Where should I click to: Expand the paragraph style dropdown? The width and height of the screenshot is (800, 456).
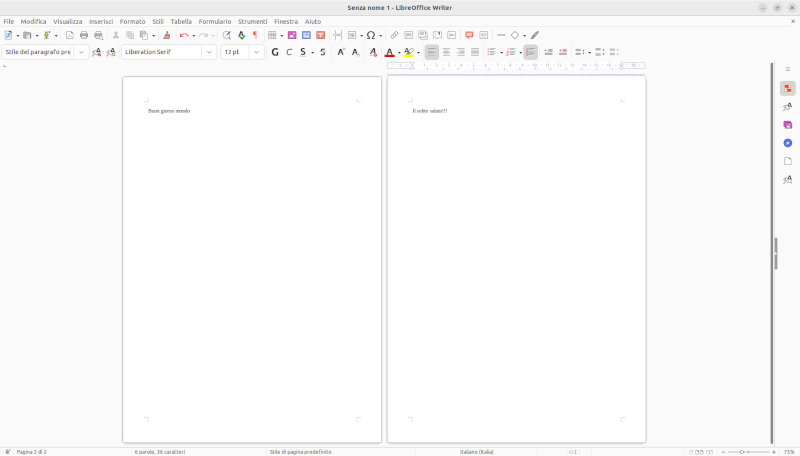pos(80,52)
